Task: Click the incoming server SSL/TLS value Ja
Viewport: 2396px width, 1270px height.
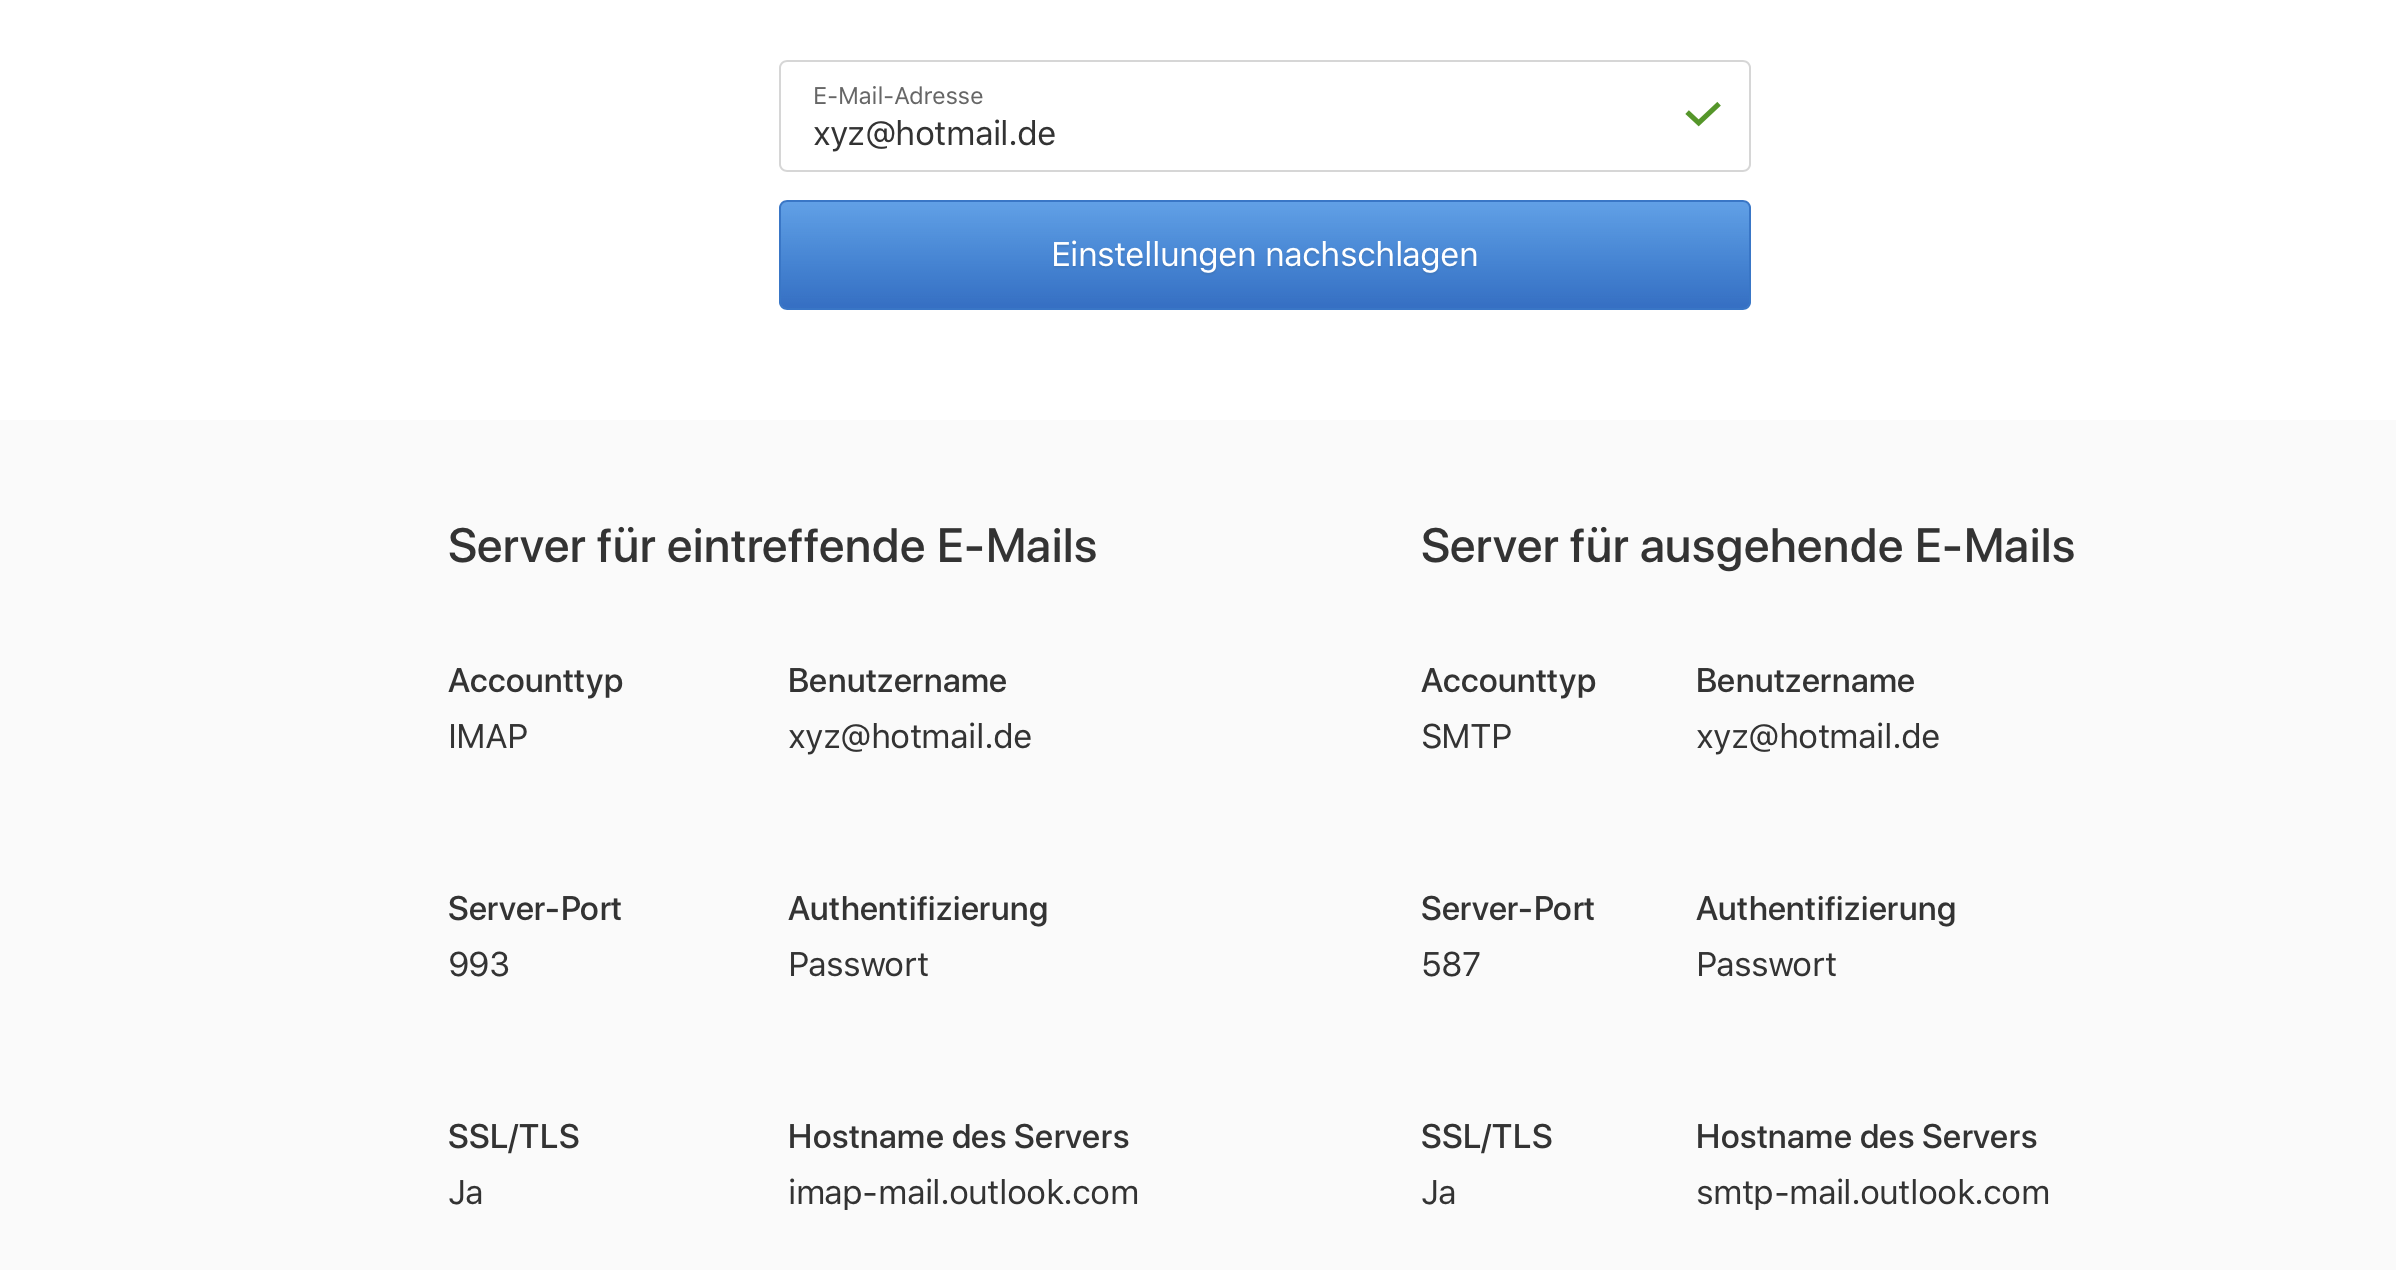Action: pyautogui.click(x=465, y=1193)
